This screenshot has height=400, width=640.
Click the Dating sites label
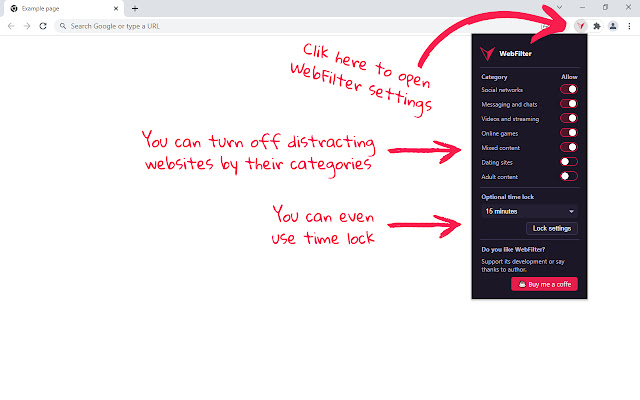coord(497,162)
